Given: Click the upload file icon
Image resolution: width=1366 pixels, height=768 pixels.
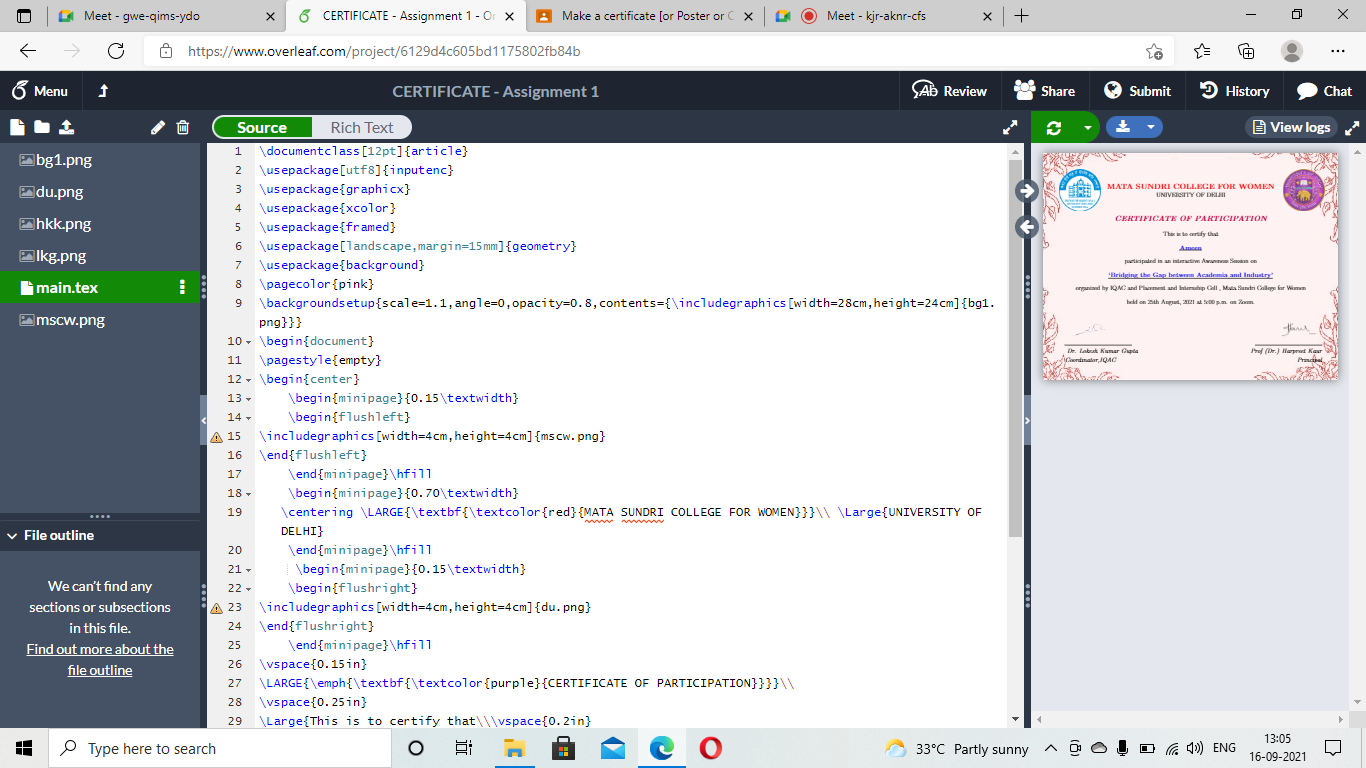Looking at the screenshot, I should coord(66,127).
